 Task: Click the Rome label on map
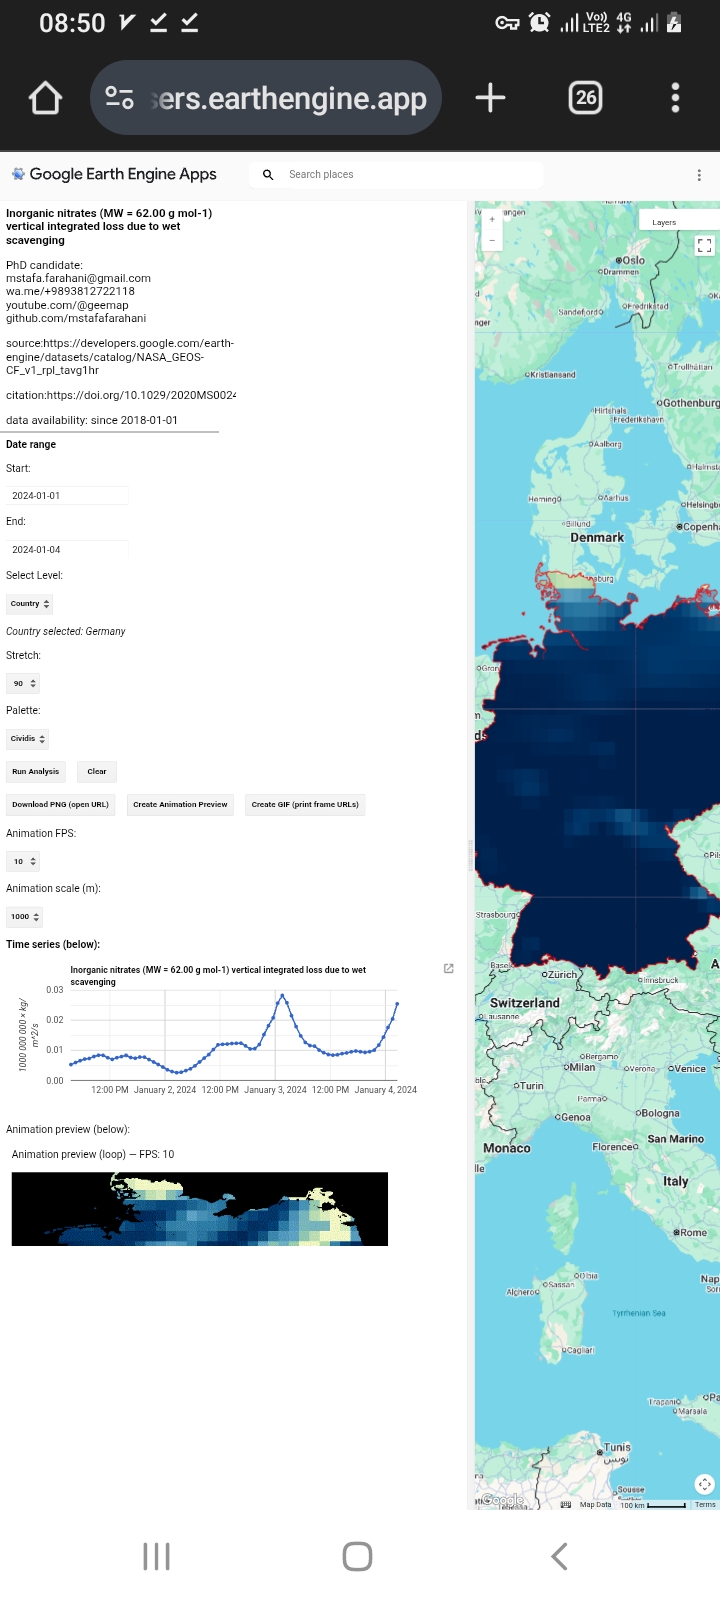pyautogui.click(x=694, y=1232)
